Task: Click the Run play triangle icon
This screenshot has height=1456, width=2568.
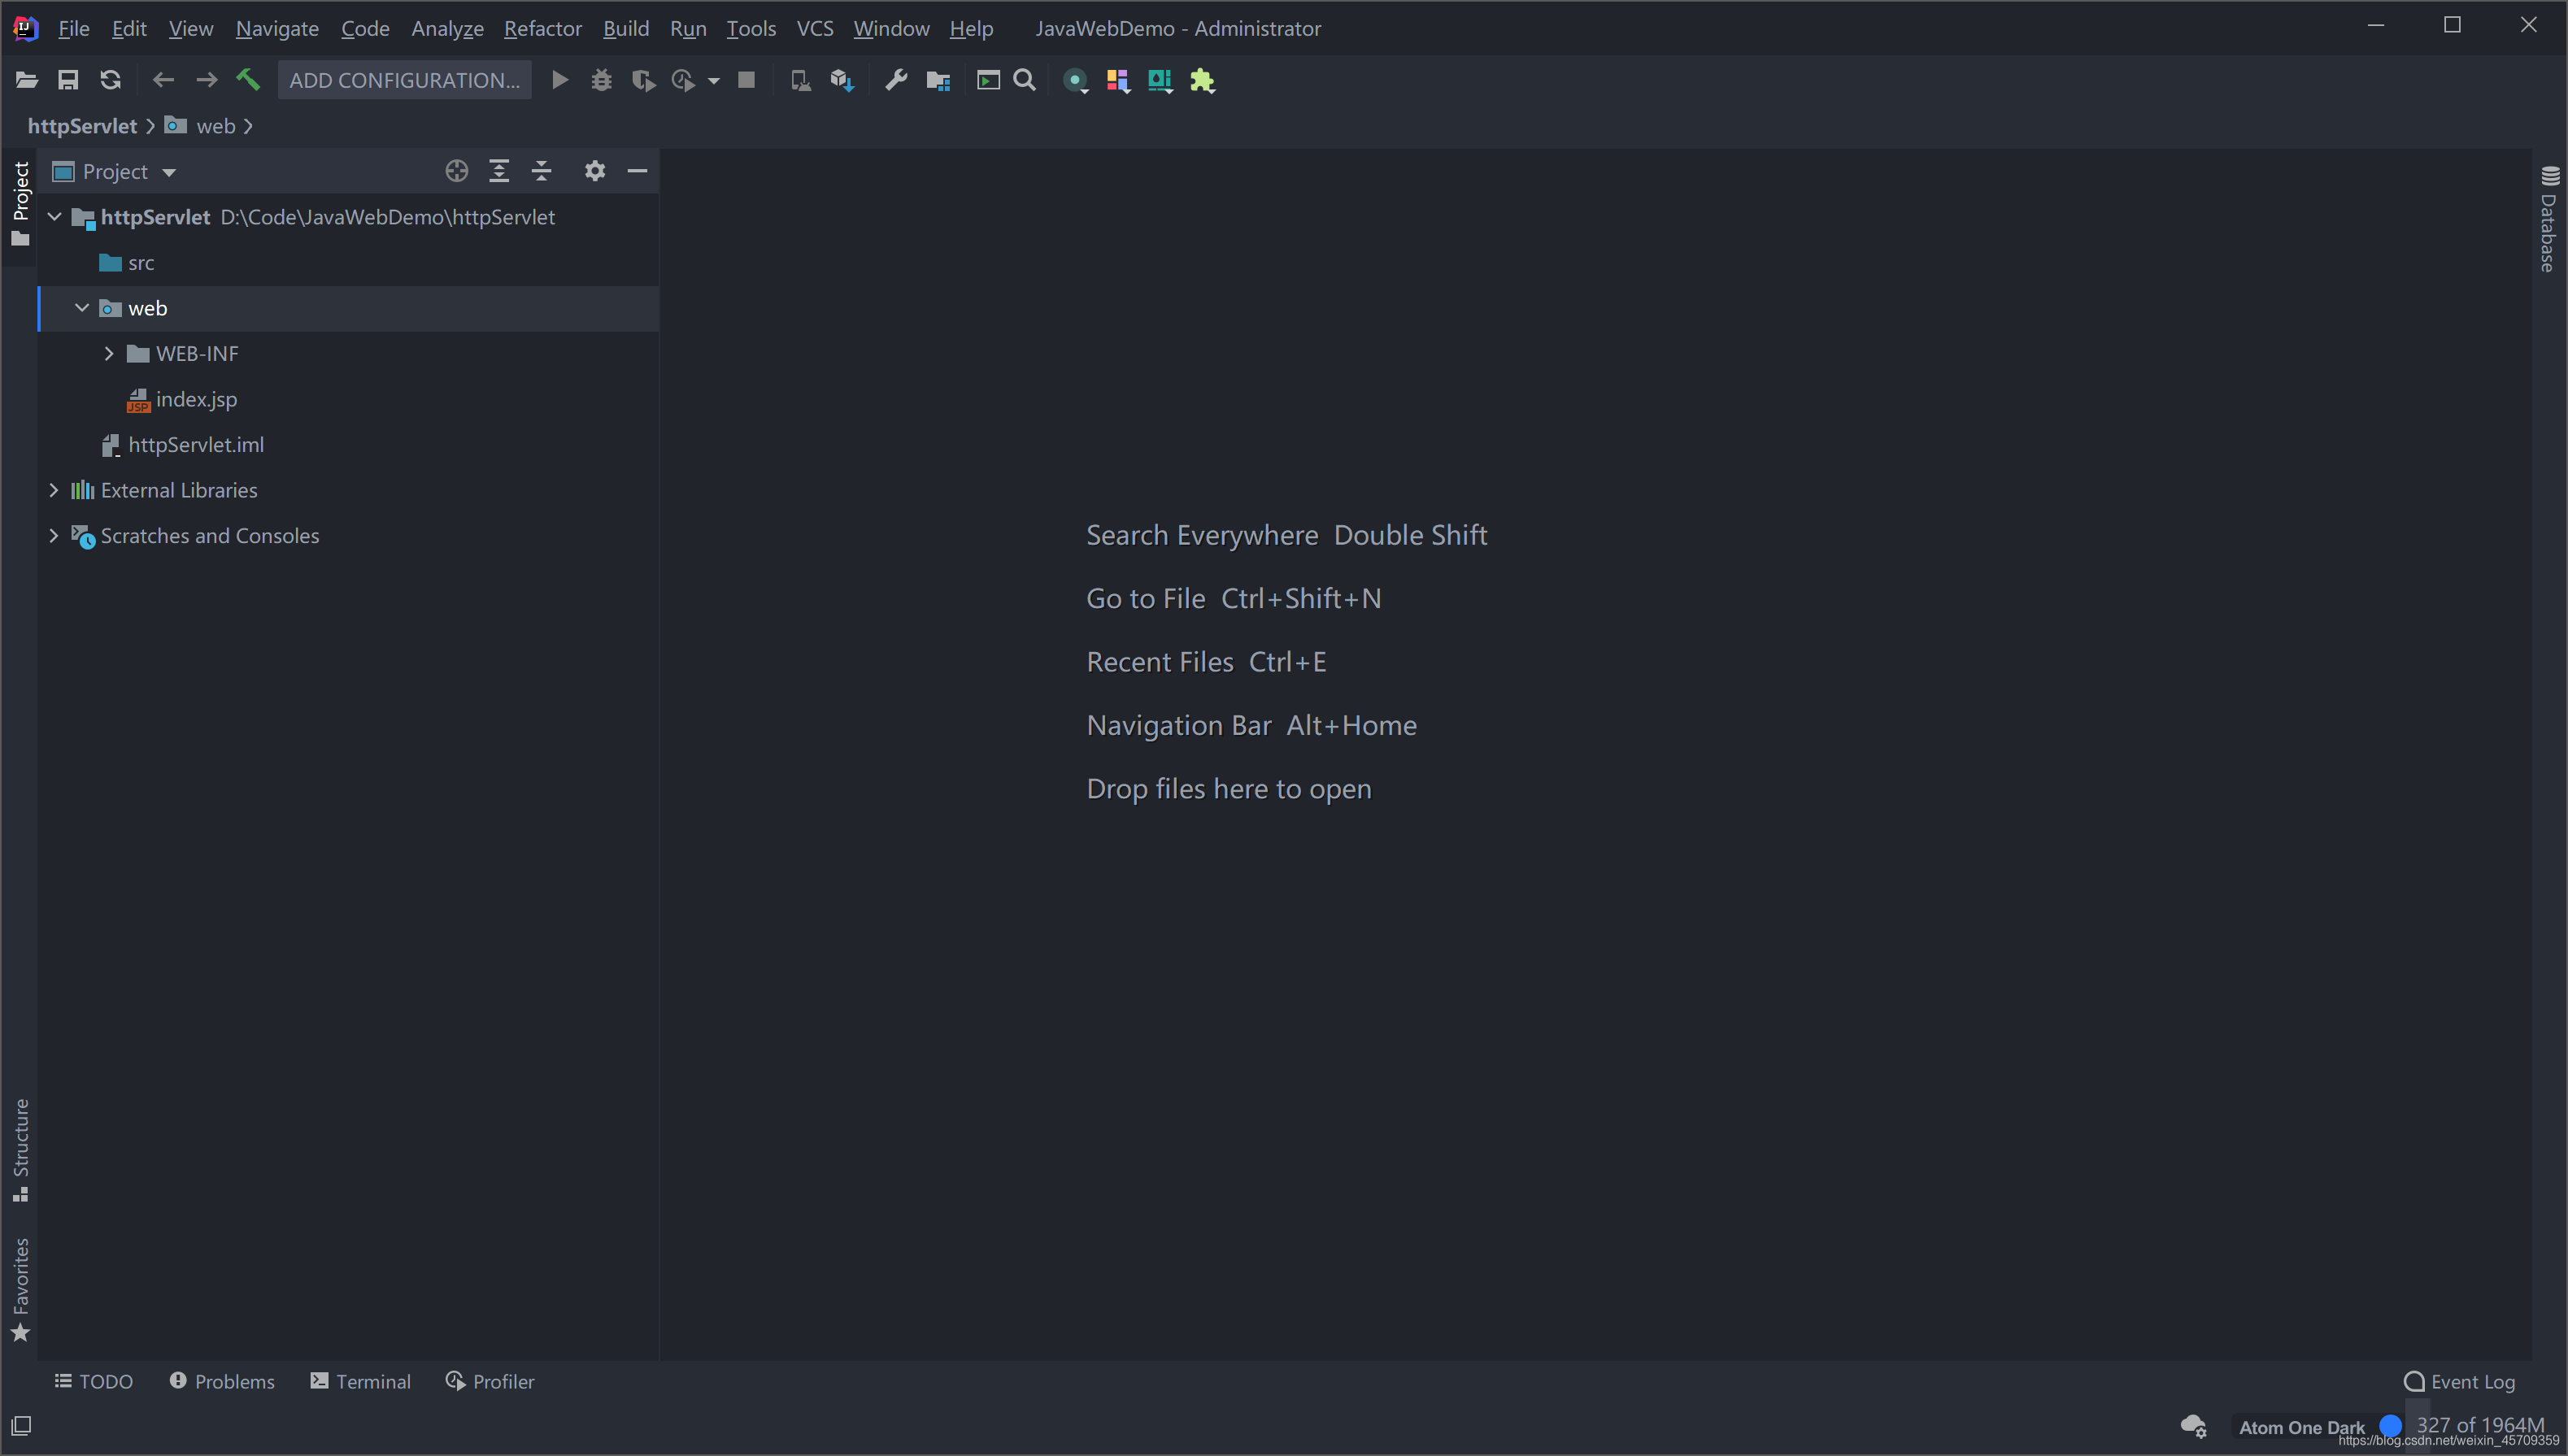Action: coord(560,80)
